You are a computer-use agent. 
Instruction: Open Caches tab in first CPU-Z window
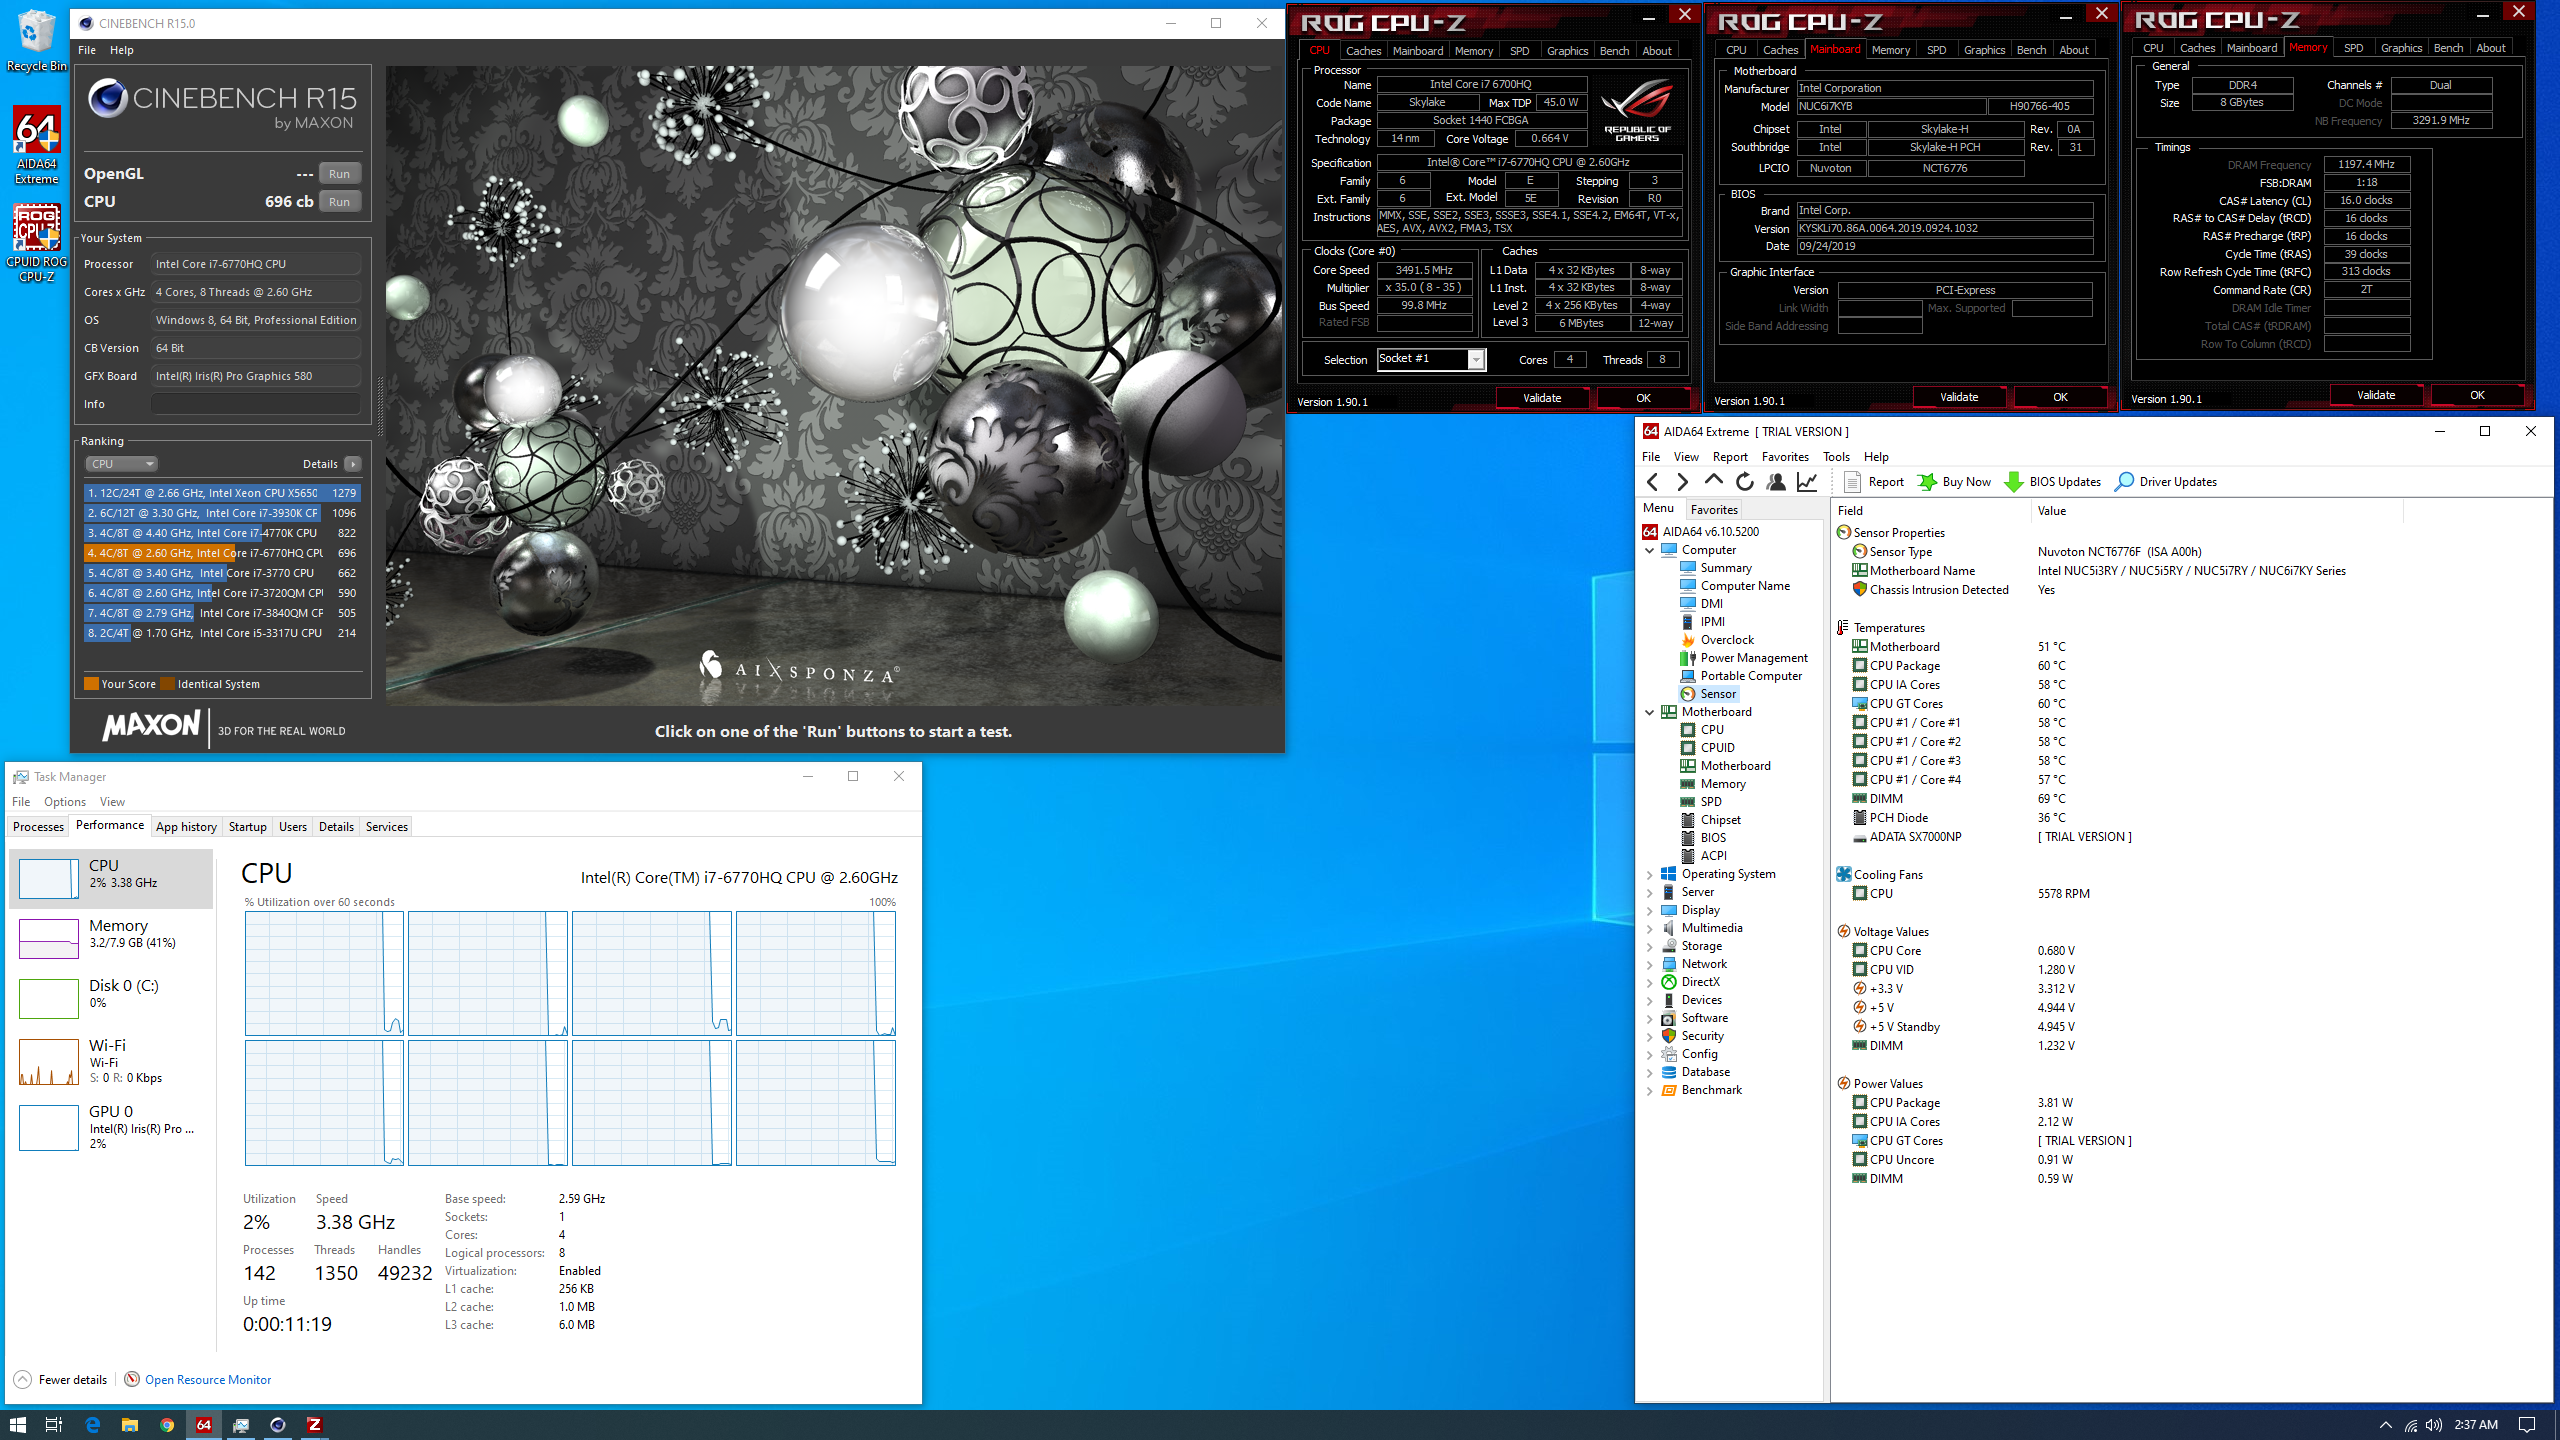coord(1363,51)
